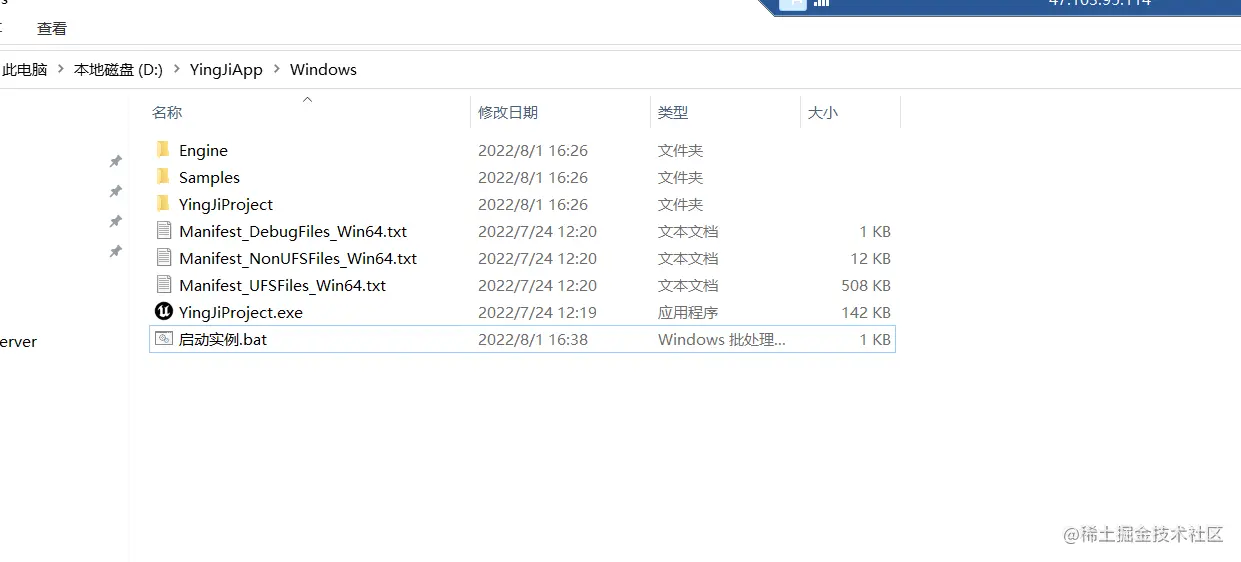Select the 启动实例.bat file name
The image size is (1241, 562).
(x=223, y=339)
